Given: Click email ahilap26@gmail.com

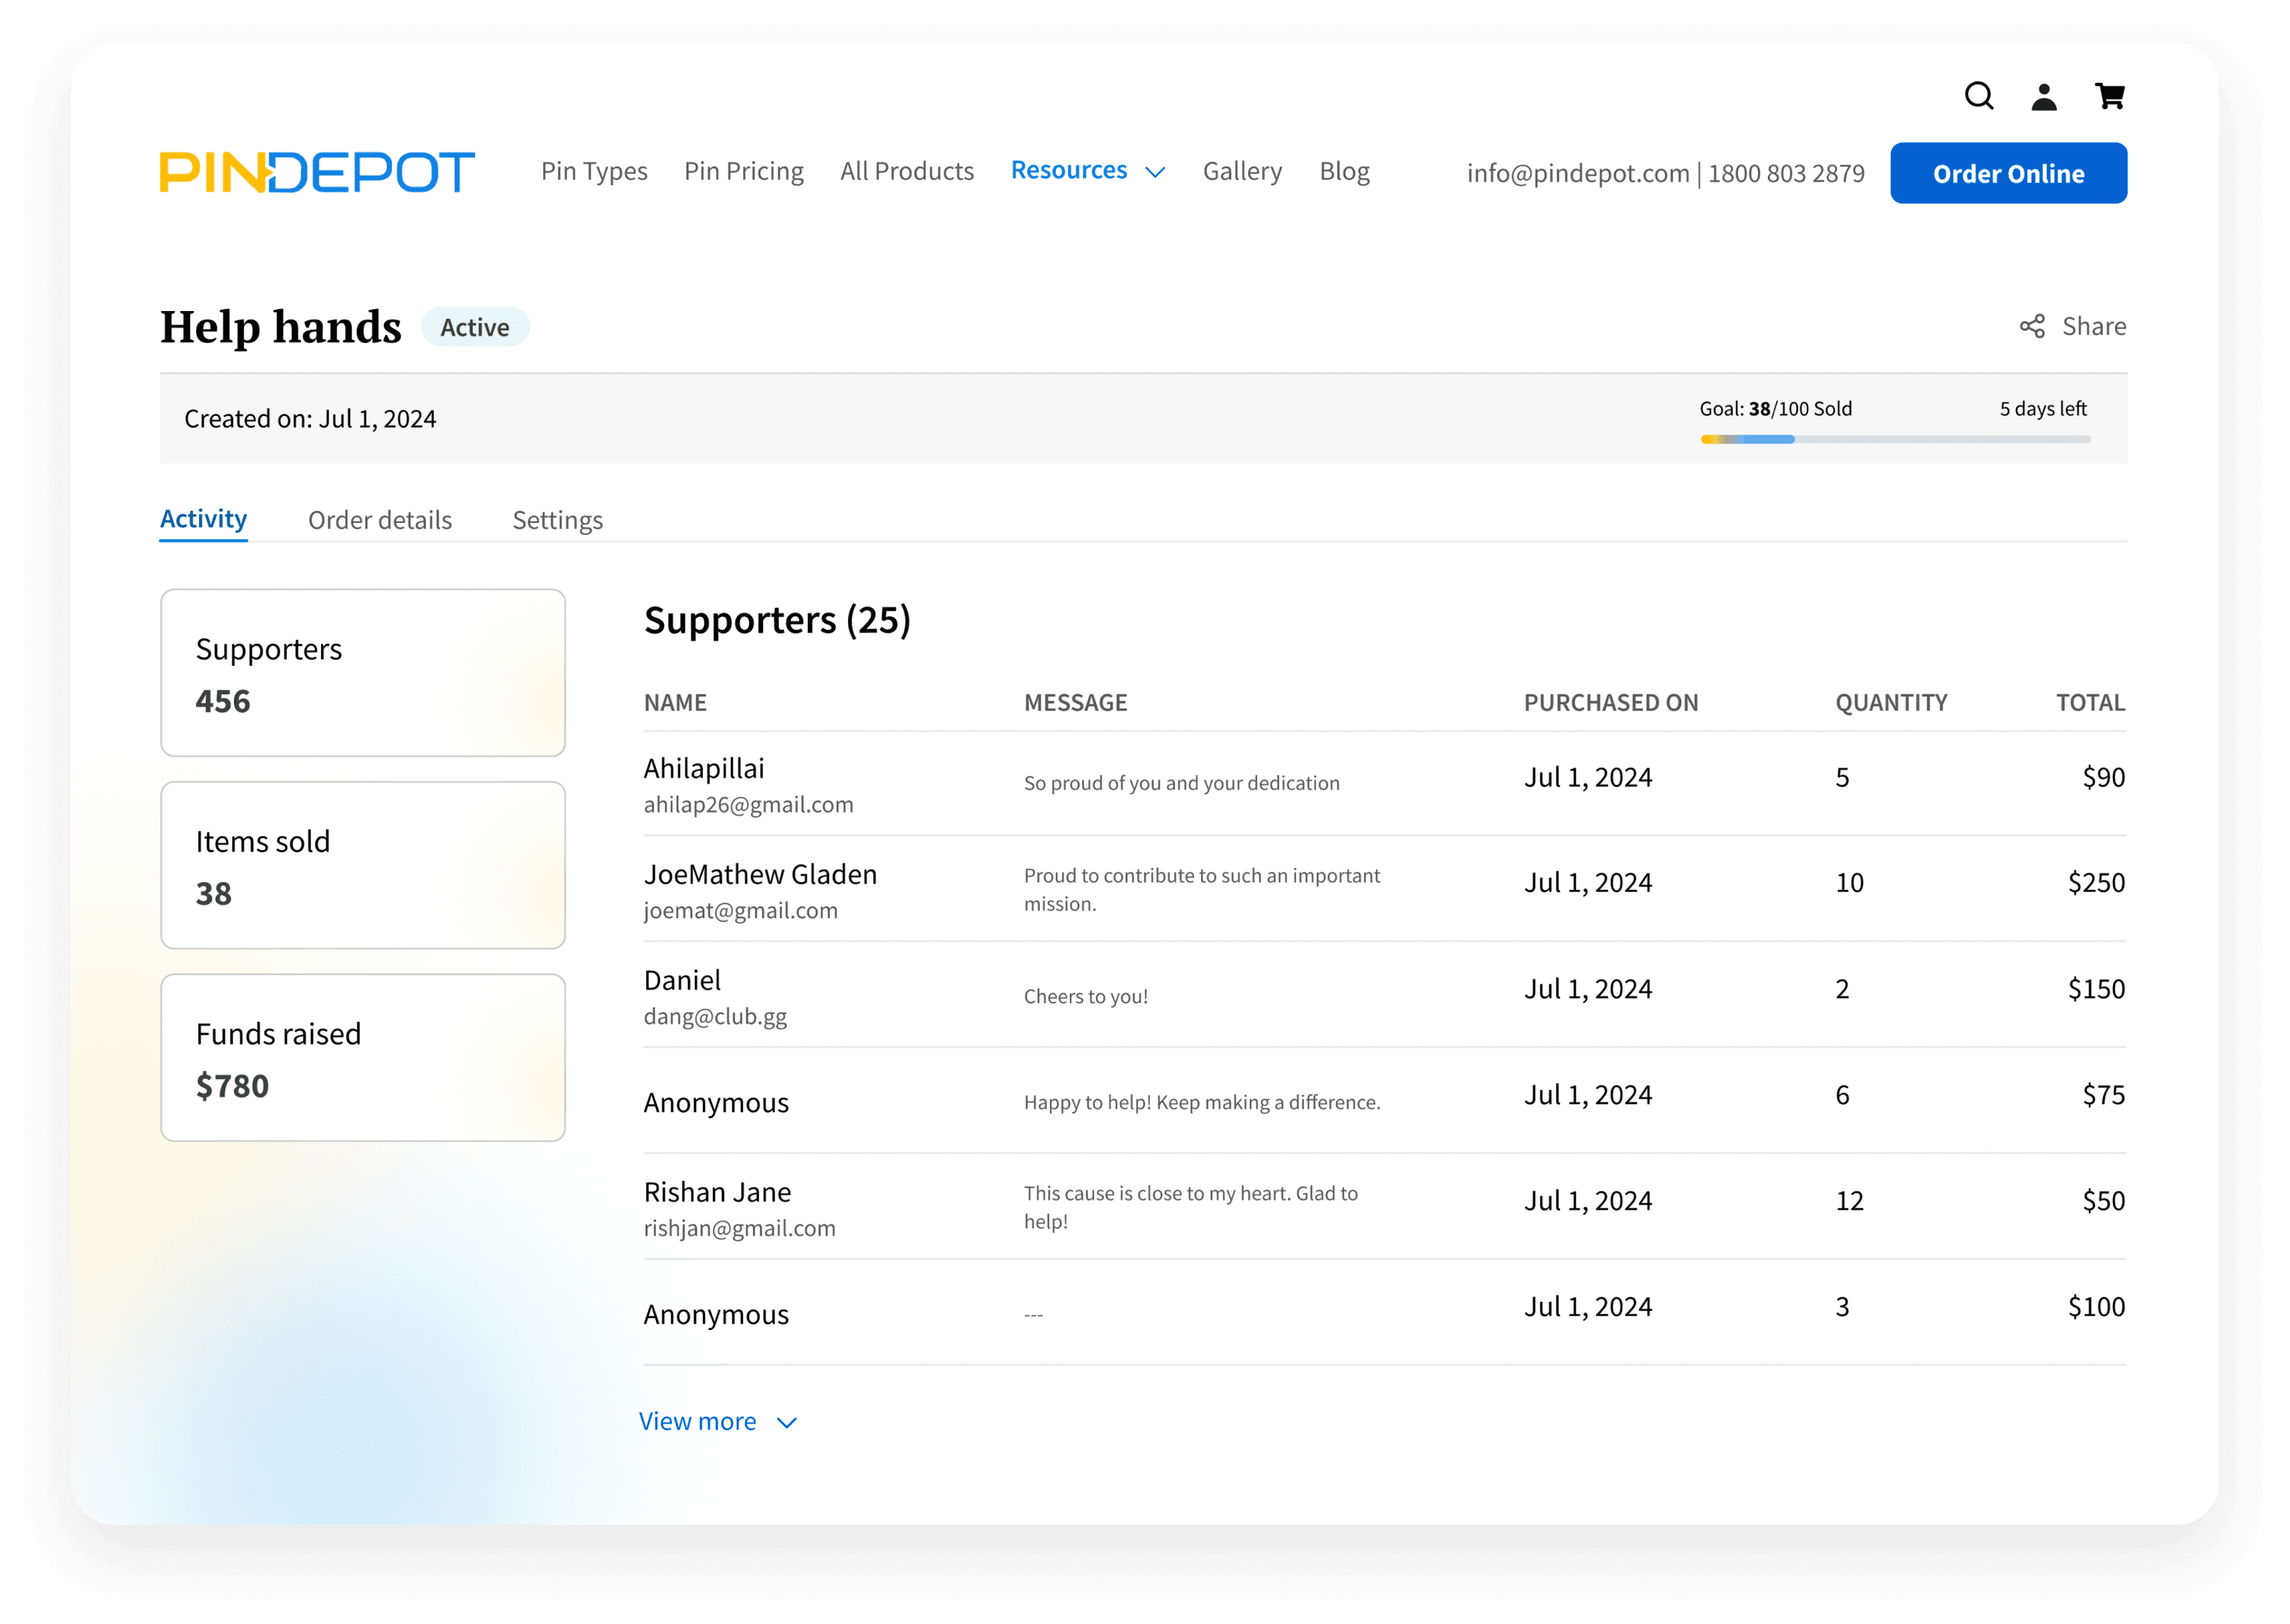Looking at the screenshot, I should click(x=748, y=805).
